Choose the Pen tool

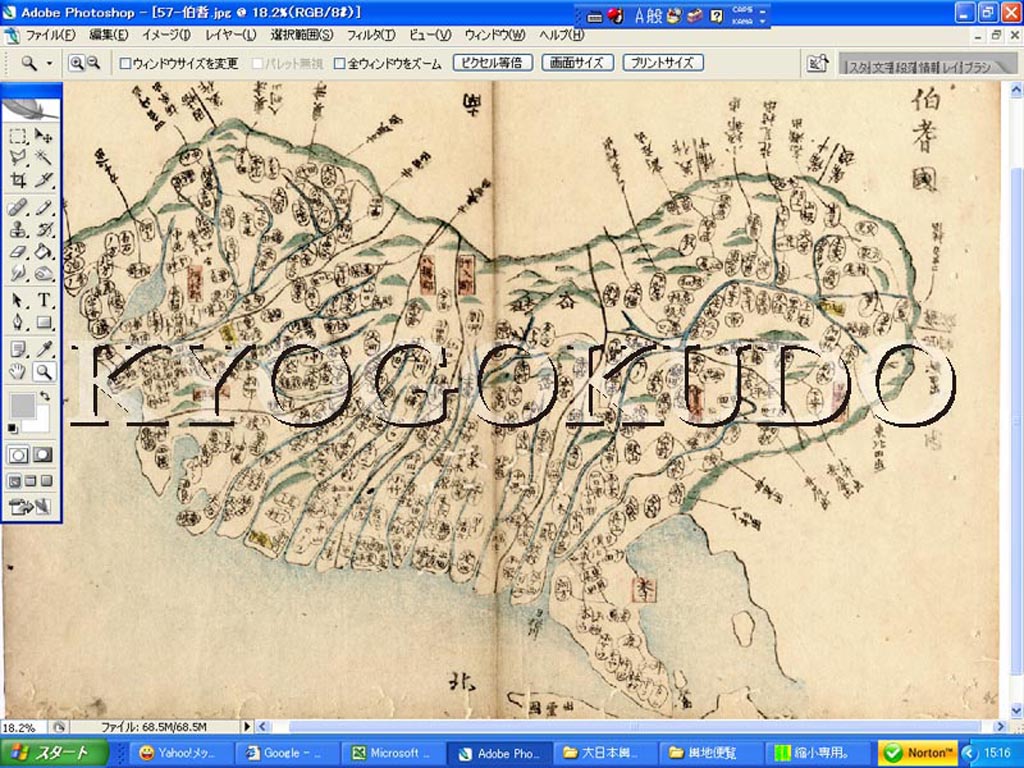tap(18, 322)
